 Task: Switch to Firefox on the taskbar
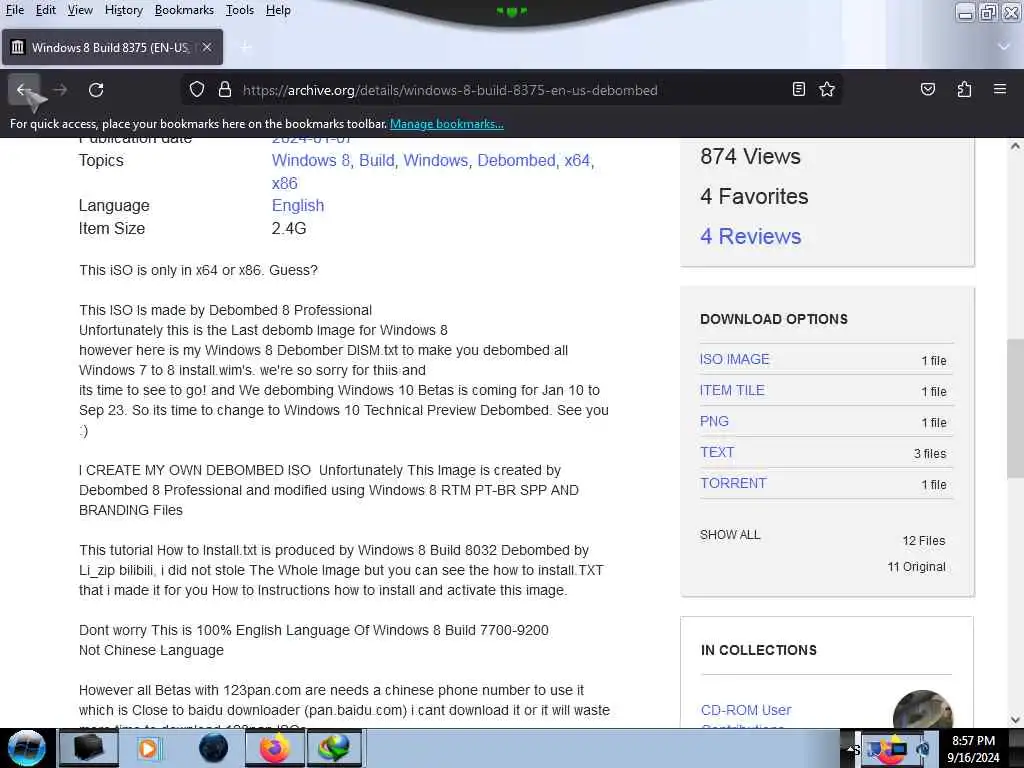[x=274, y=748]
